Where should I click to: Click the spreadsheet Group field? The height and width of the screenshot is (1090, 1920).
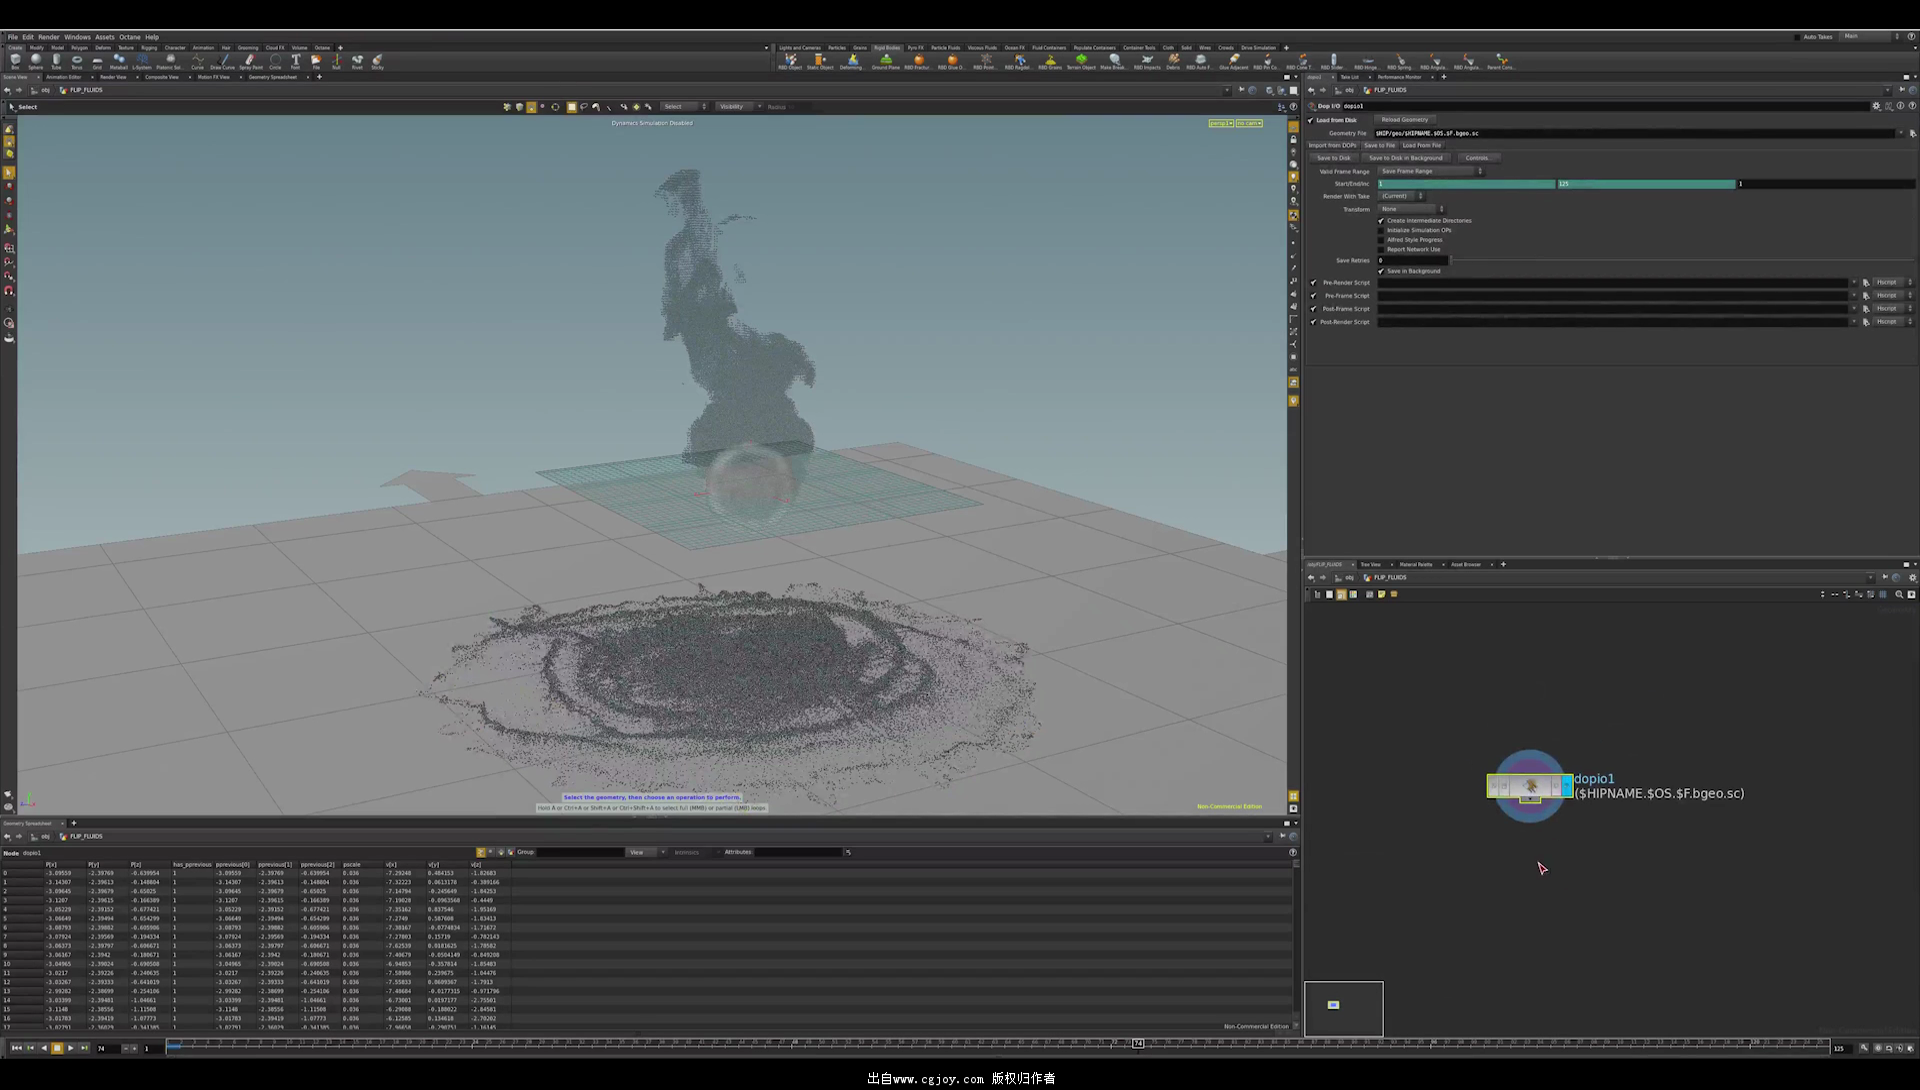point(580,852)
